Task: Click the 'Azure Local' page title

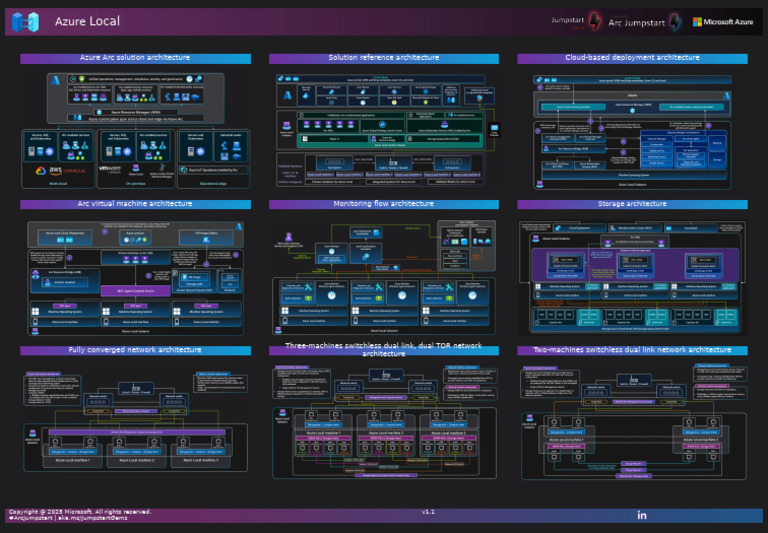Action: [87, 21]
